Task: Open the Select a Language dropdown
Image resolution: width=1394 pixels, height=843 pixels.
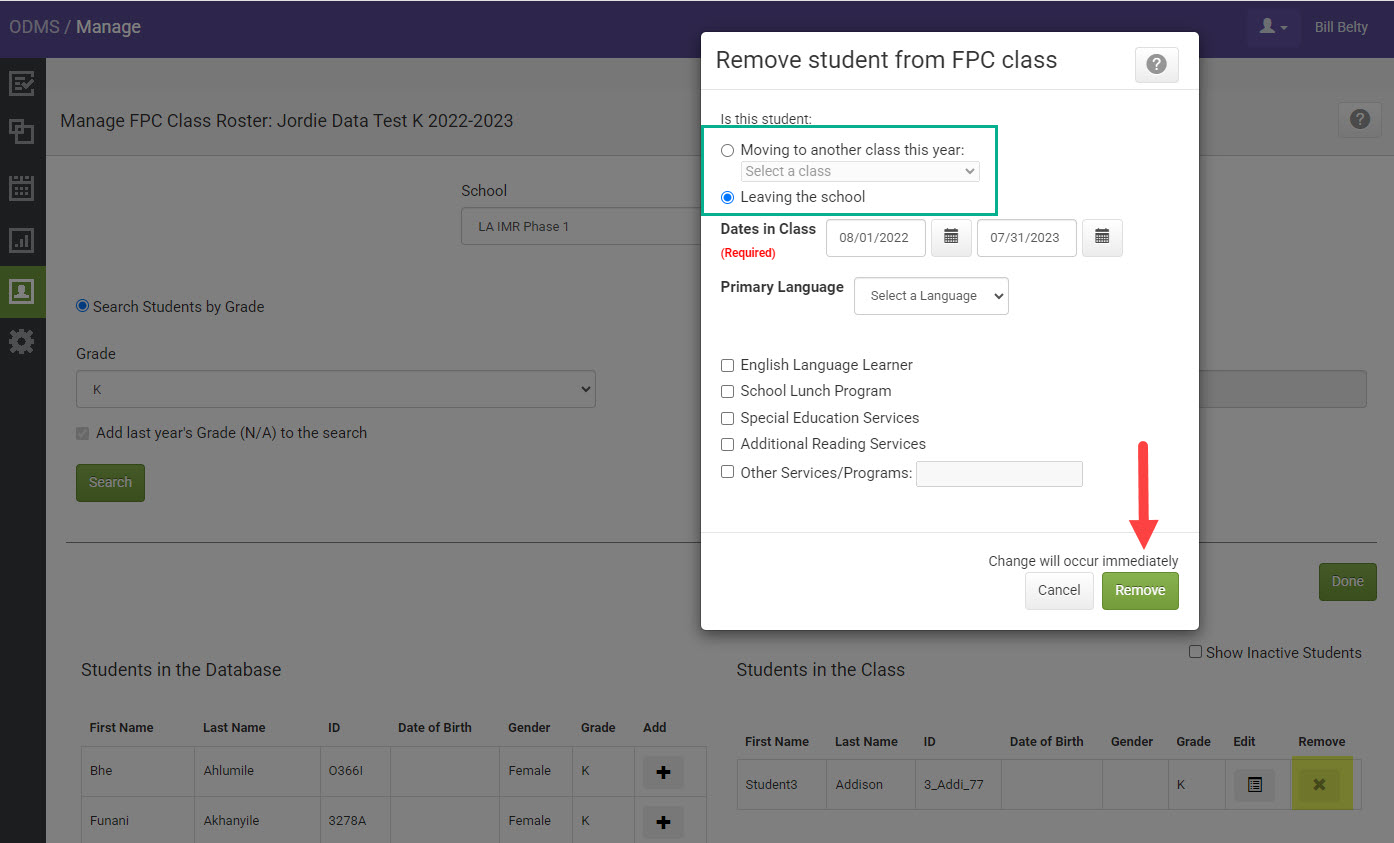Action: coord(931,296)
